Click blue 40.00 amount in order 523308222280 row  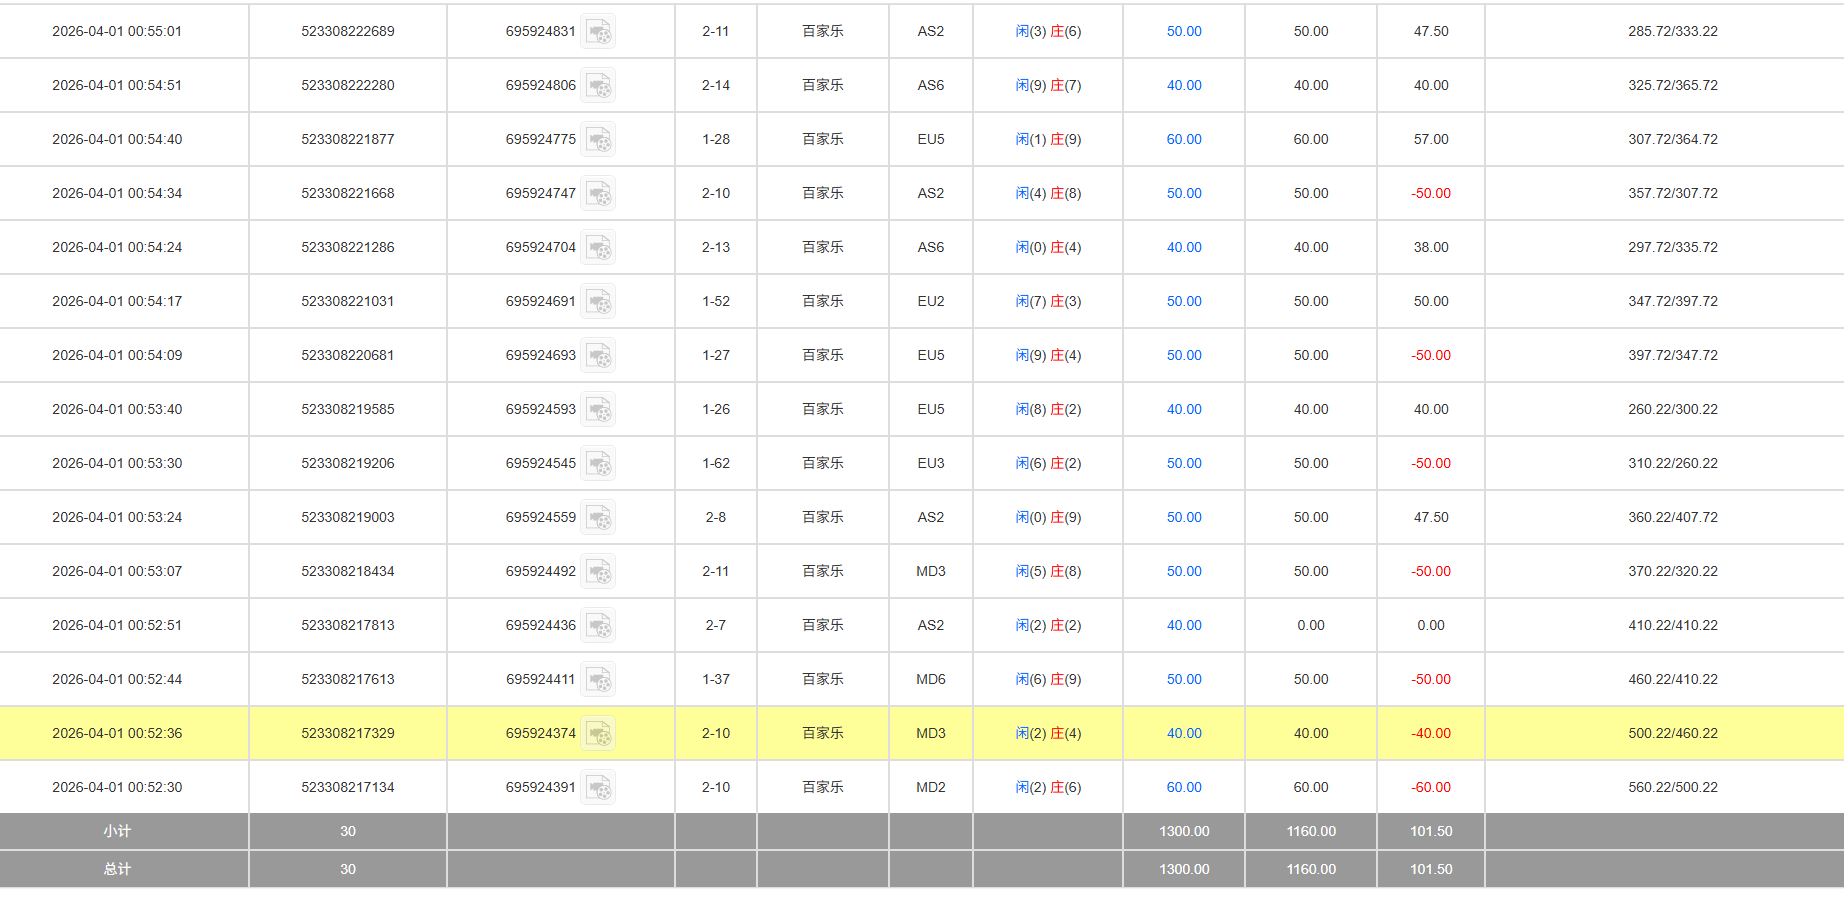pyautogui.click(x=1184, y=85)
